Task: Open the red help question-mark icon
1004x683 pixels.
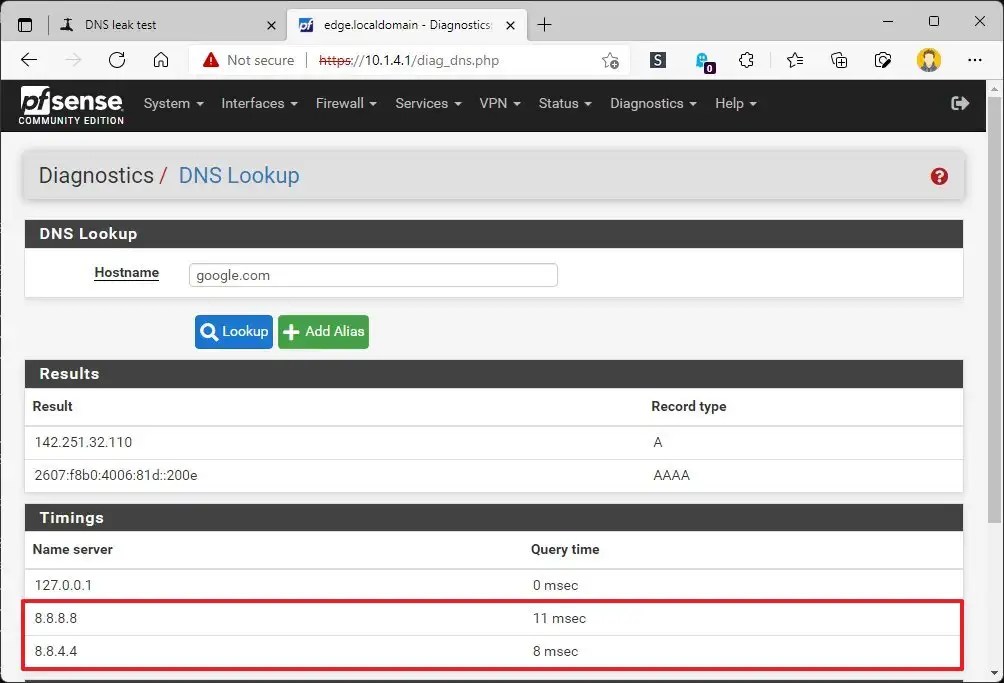Action: 938,175
